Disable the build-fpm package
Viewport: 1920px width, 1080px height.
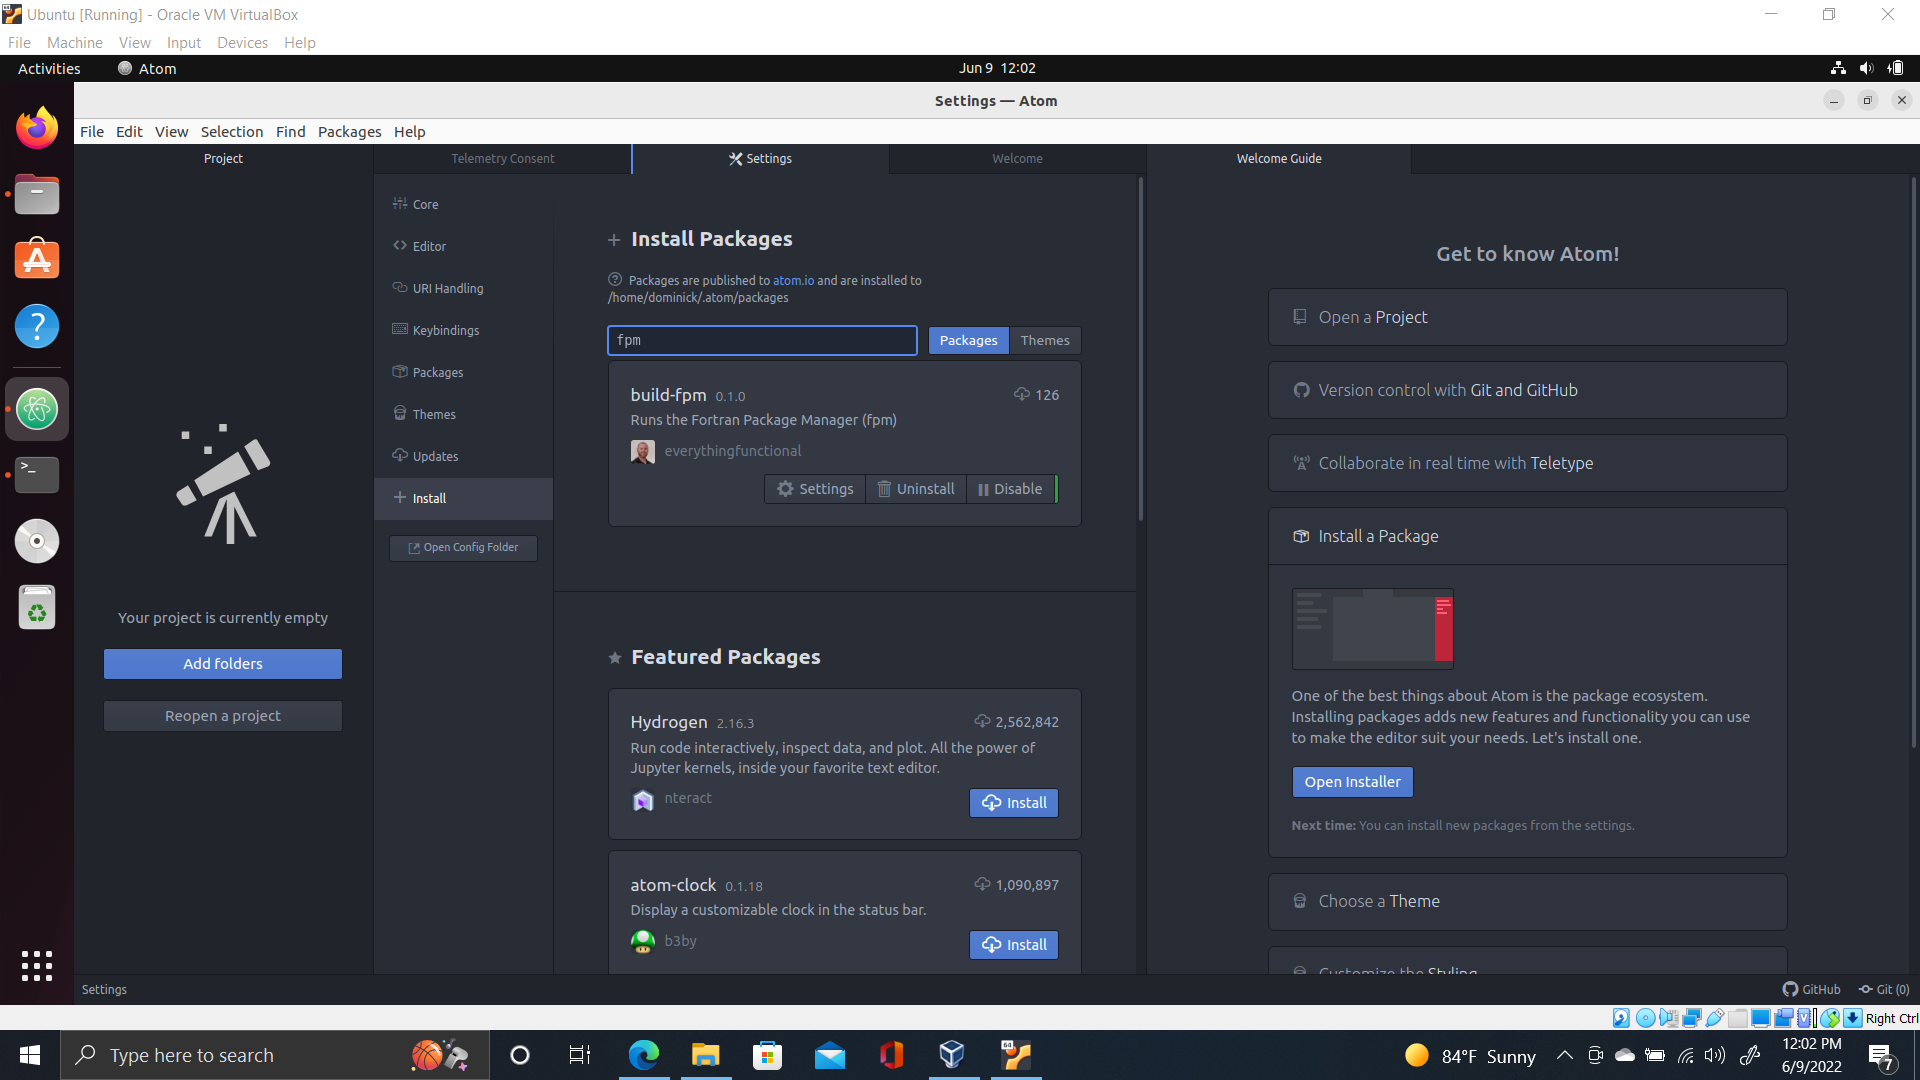point(1010,489)
